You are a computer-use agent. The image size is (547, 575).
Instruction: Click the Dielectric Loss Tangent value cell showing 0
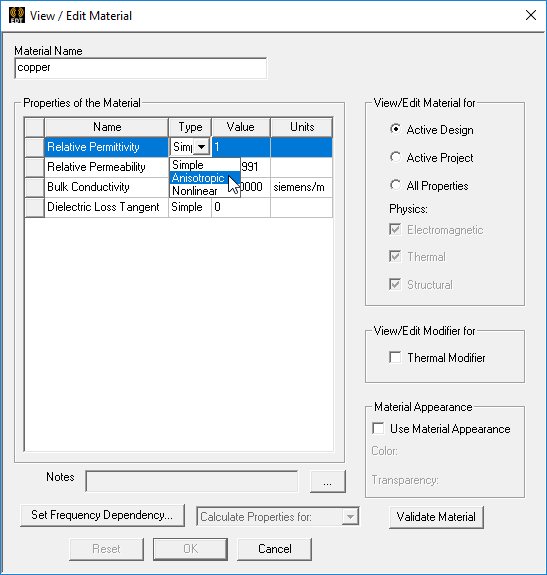point(241,207)
